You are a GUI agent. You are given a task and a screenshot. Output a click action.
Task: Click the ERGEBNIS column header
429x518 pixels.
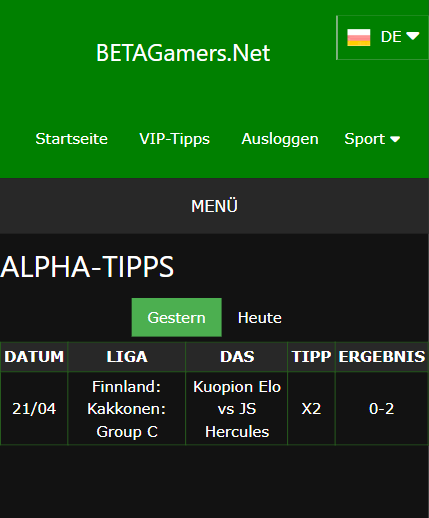pos(382,357)
